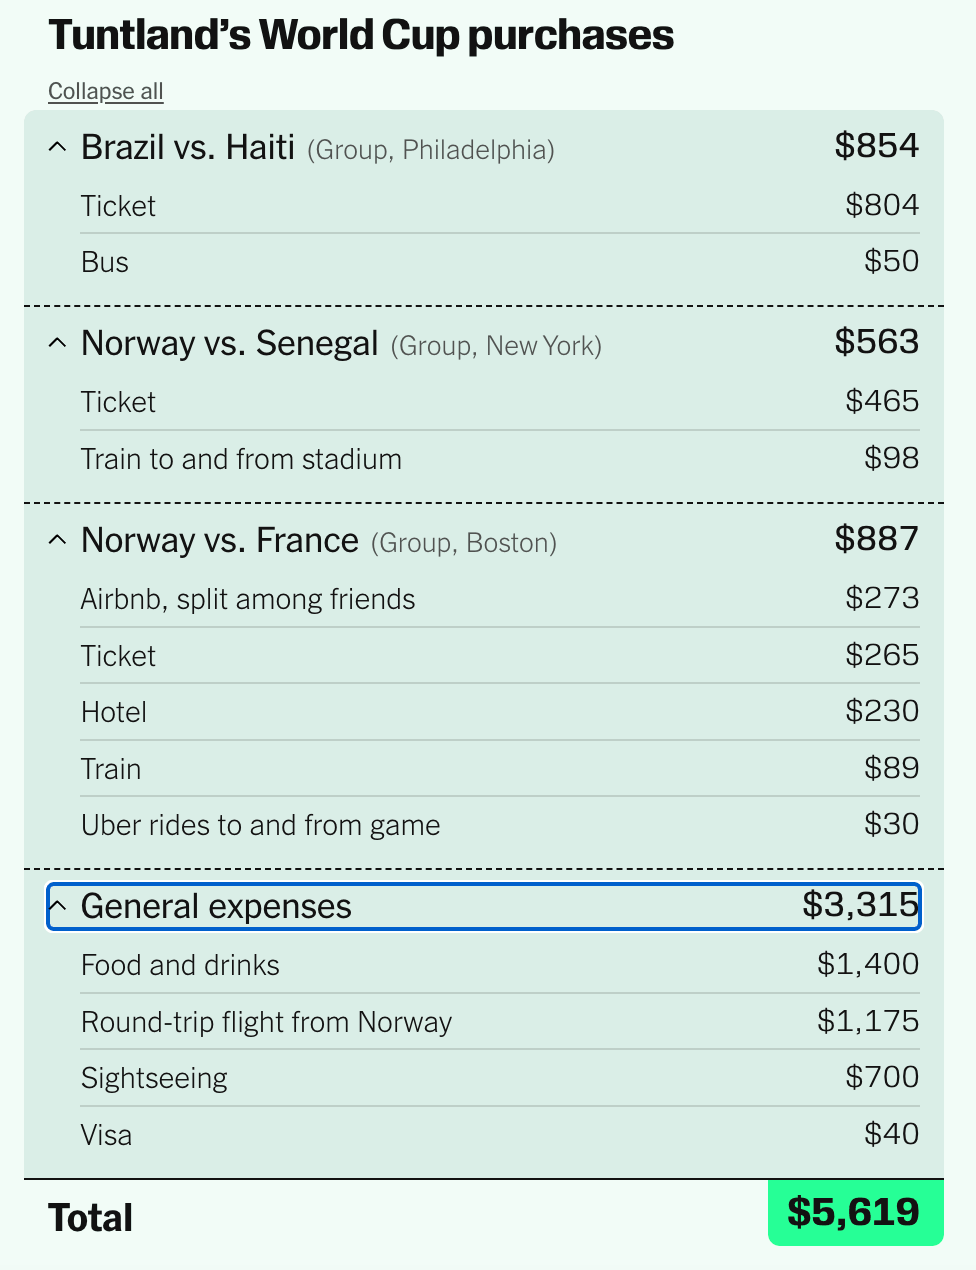
Task: Click the Total label at bottom
Action: (91, 1218)
